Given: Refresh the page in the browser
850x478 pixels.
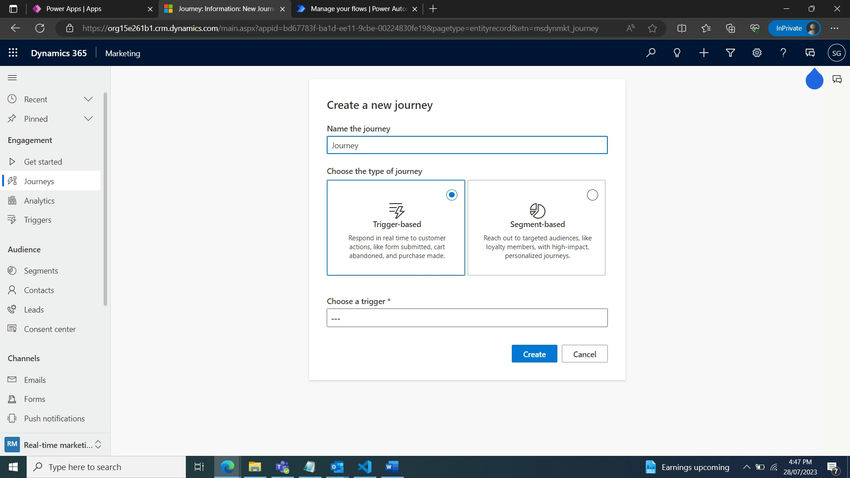Looking at the screenshot, I should (40, 28).
